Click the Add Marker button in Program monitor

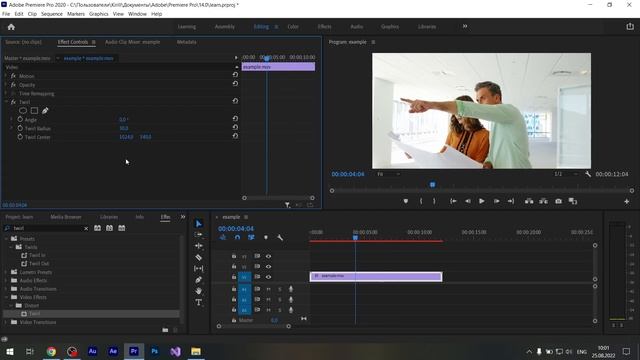click(x=405, y=201)
